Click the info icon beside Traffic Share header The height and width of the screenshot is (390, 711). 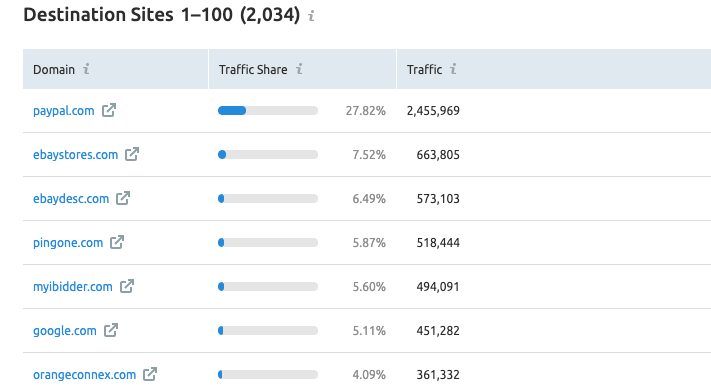(299, 69)
